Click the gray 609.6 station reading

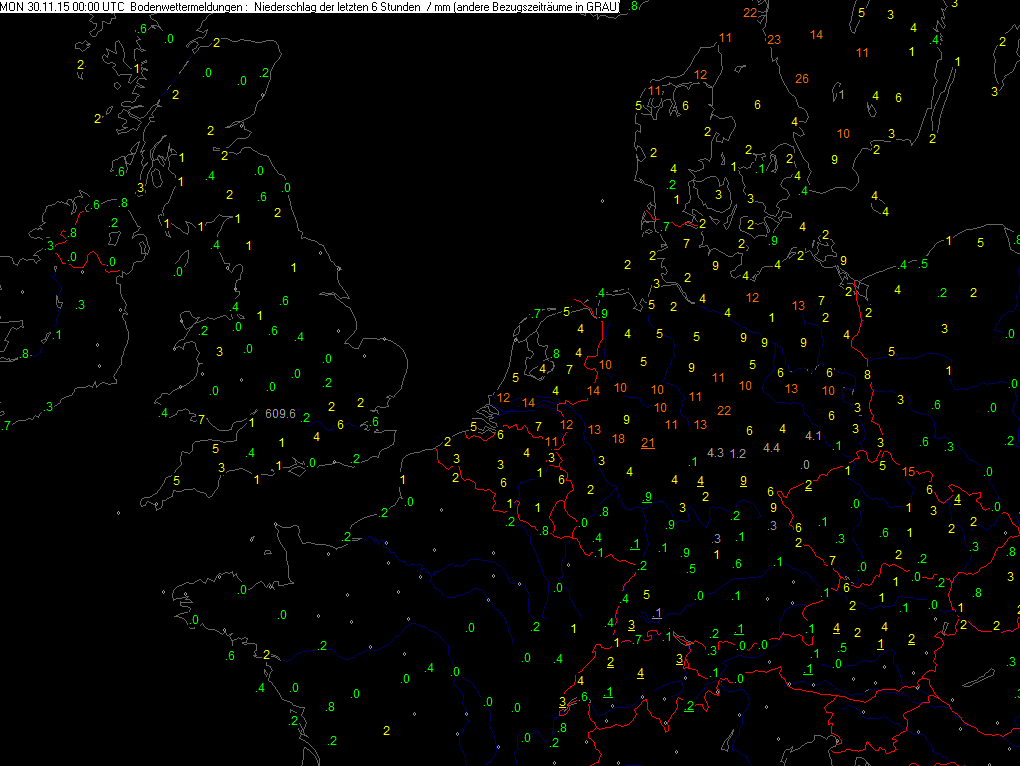tap(280, 413)
